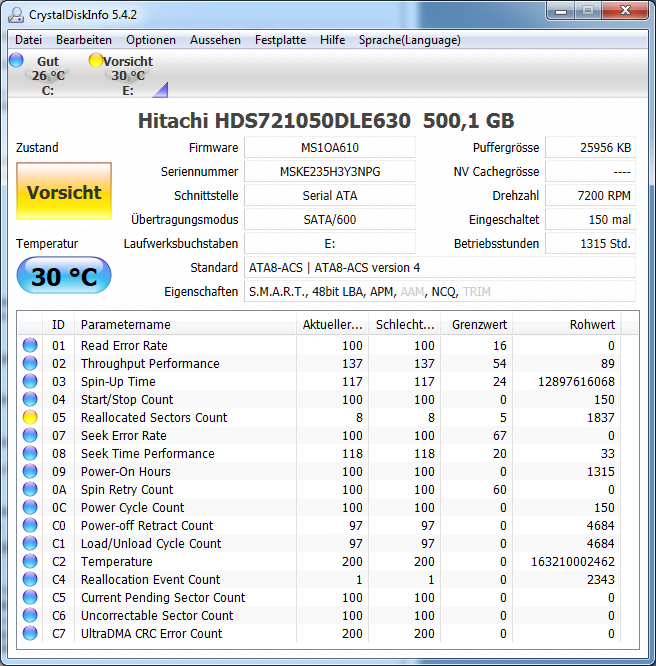This screenshot has width=656, height=666.
Task: Click the Betriebsstunden value 1315 Std.
Action: pyautogui.click(x=591, y=243)
